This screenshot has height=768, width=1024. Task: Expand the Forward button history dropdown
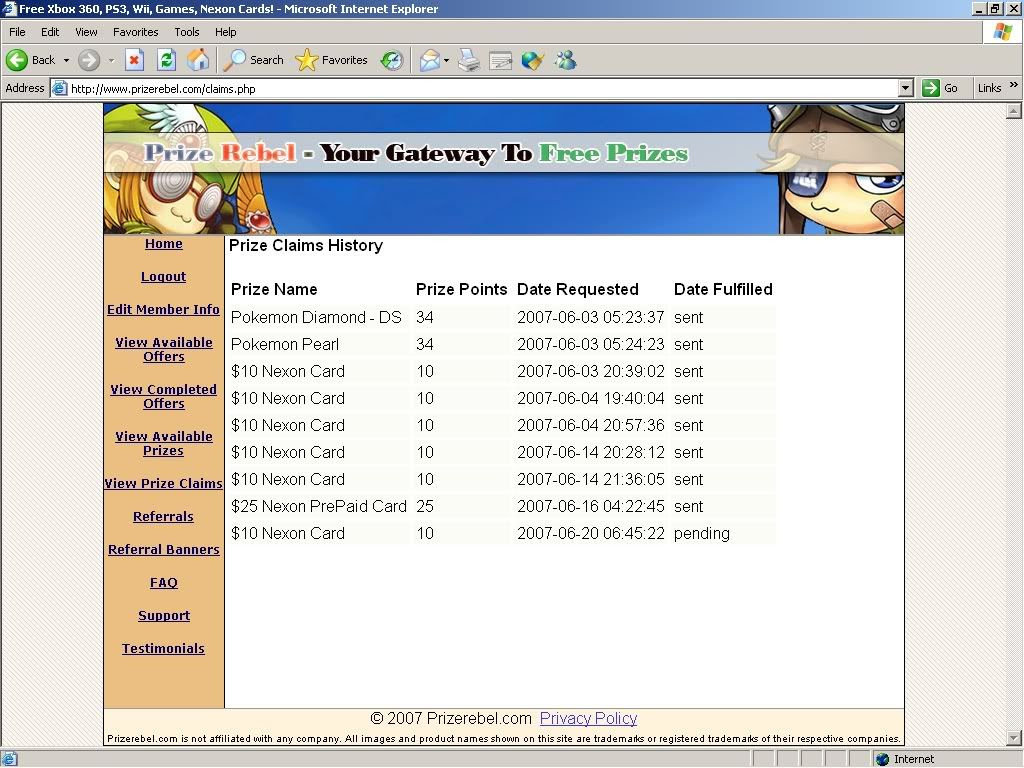click(111, 60)
